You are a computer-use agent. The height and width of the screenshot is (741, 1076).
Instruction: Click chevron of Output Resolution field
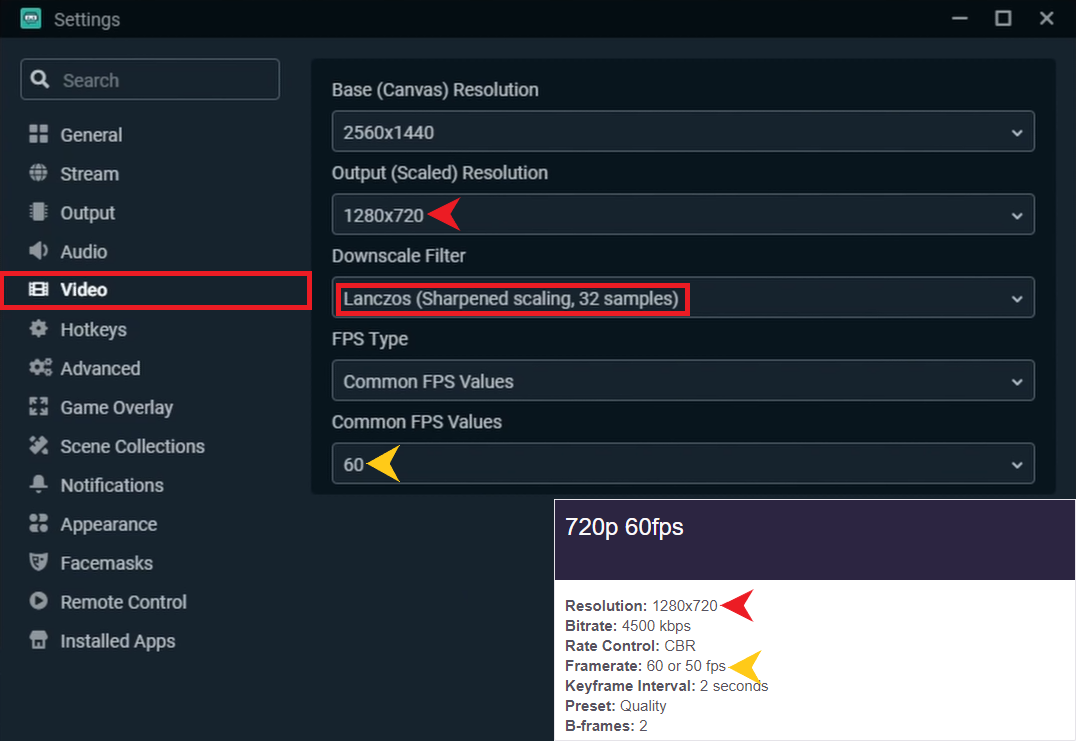[x=1017, y=215]
